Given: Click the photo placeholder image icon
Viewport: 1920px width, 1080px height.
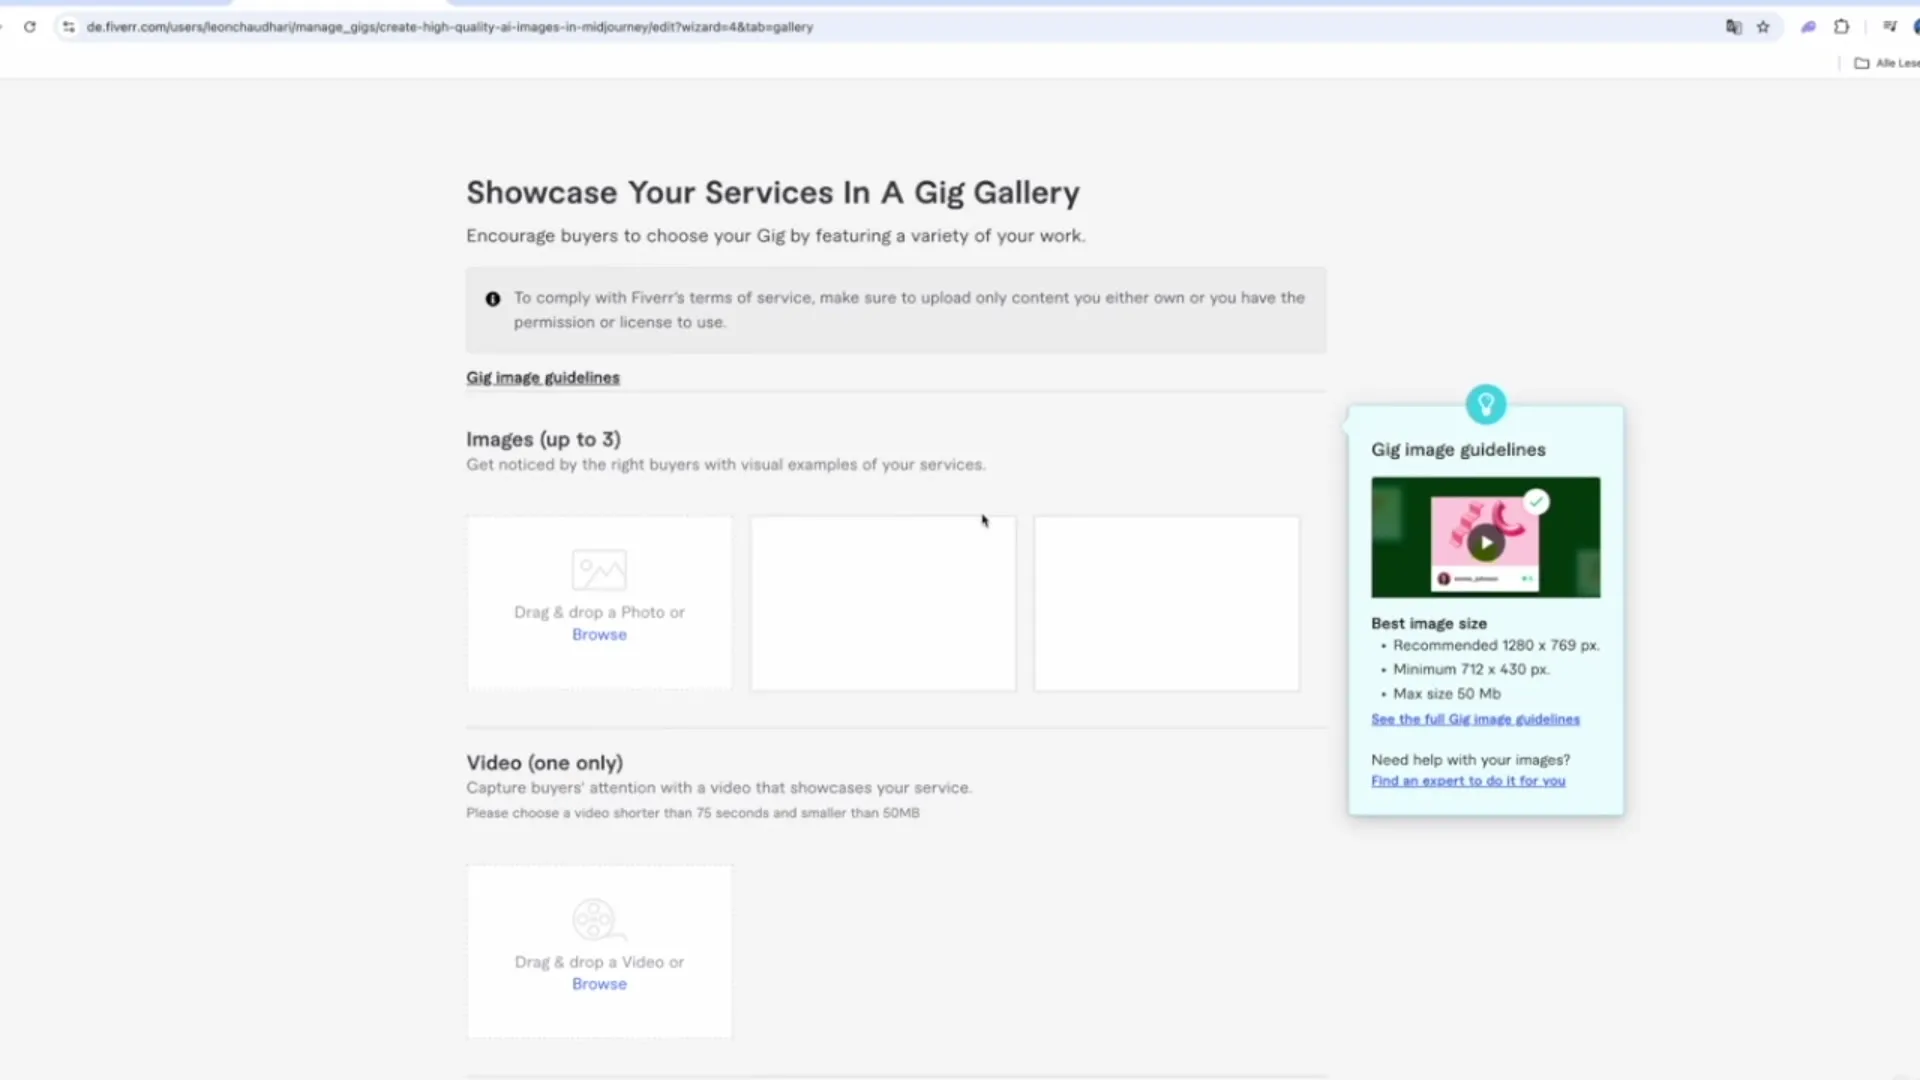Looking at the screenshot, I should pos(599,570).
